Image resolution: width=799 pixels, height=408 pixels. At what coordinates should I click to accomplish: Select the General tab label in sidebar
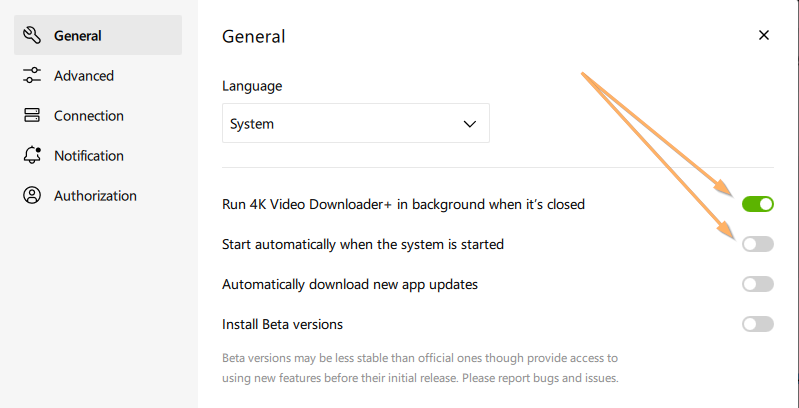pyautogui.click(x=78, y=36)
